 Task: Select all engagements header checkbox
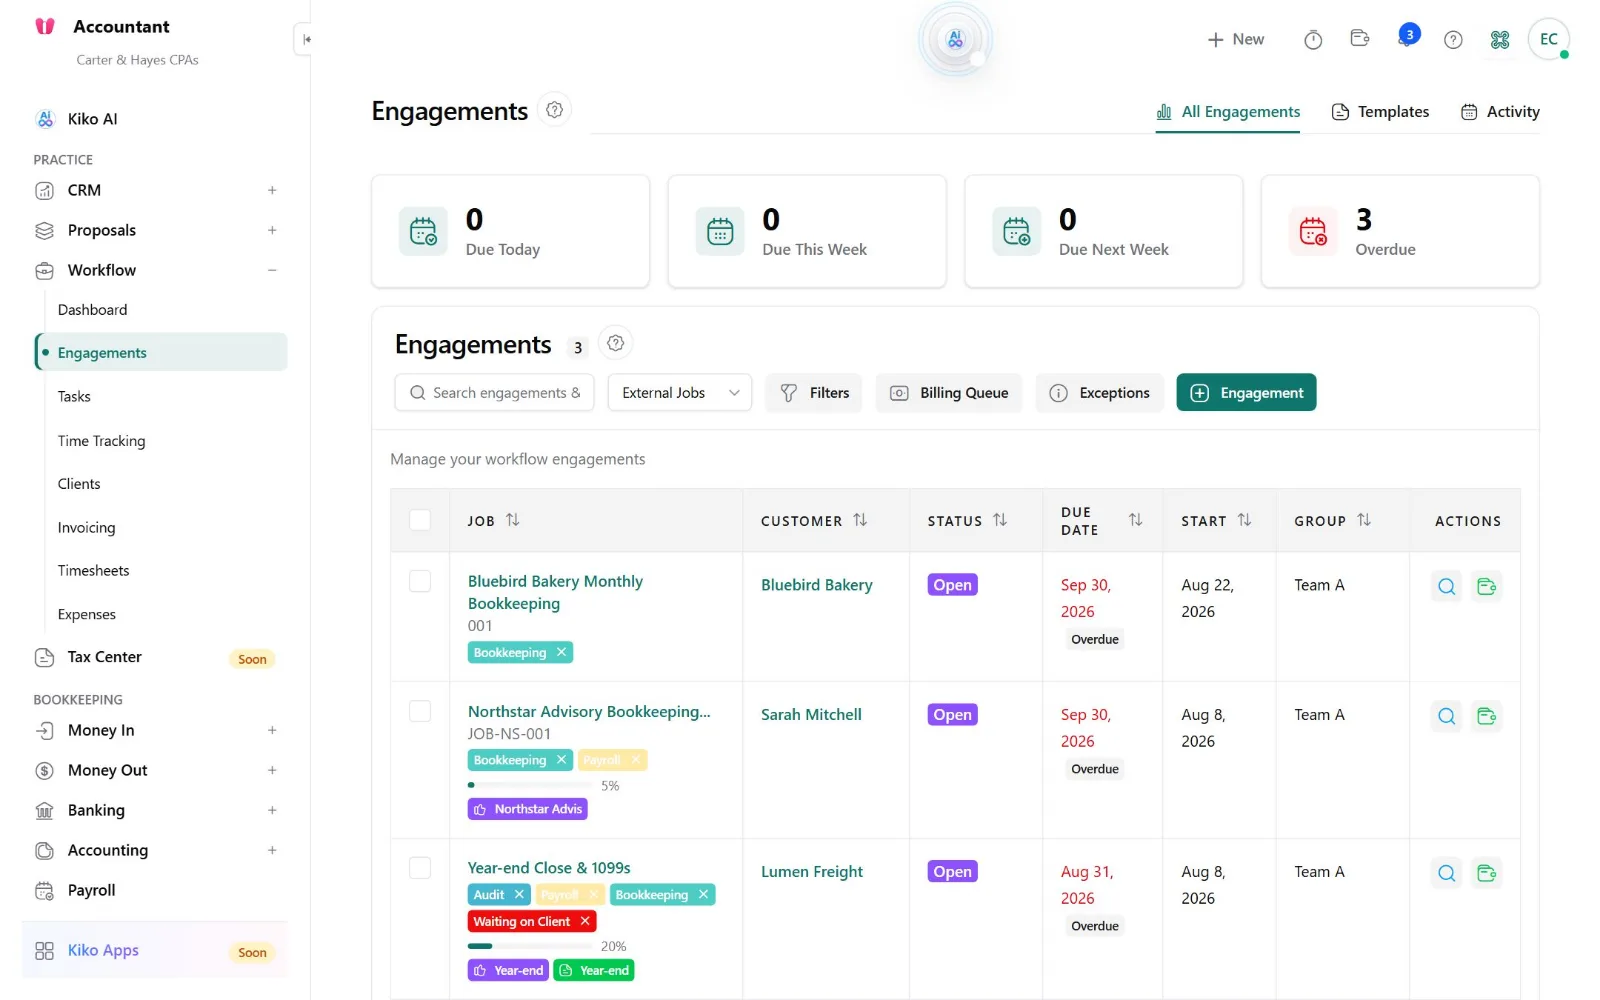coord(420,520)
